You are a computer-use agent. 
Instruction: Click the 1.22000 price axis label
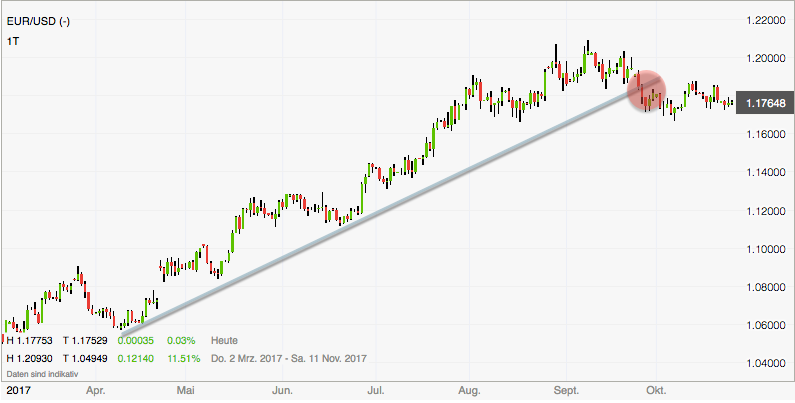pos(766,20)
